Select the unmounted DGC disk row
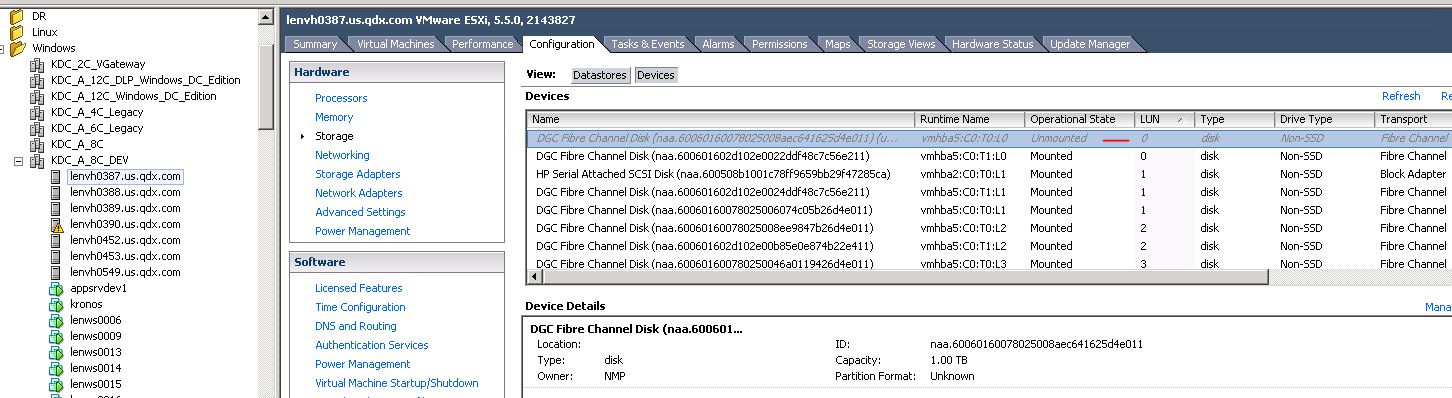1452x398 pixels. coord(988,138)
